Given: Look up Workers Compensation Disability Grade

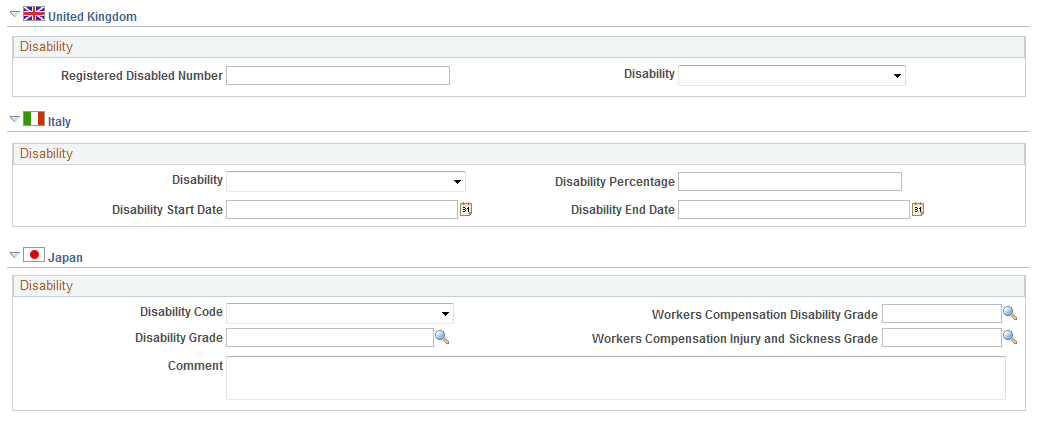Looking at the screenshot, I should (x=1009, y=313).
